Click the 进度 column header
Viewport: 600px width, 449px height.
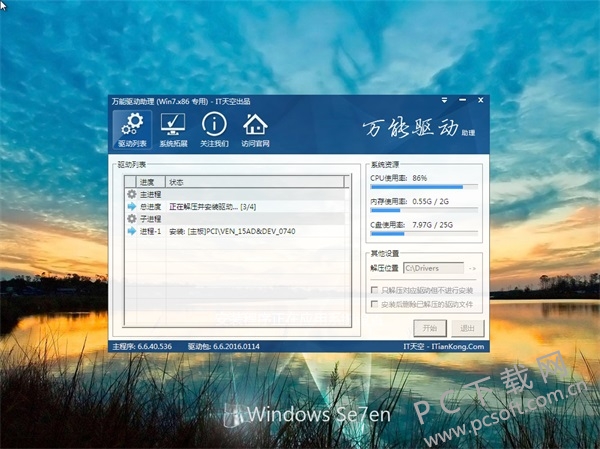151,182
